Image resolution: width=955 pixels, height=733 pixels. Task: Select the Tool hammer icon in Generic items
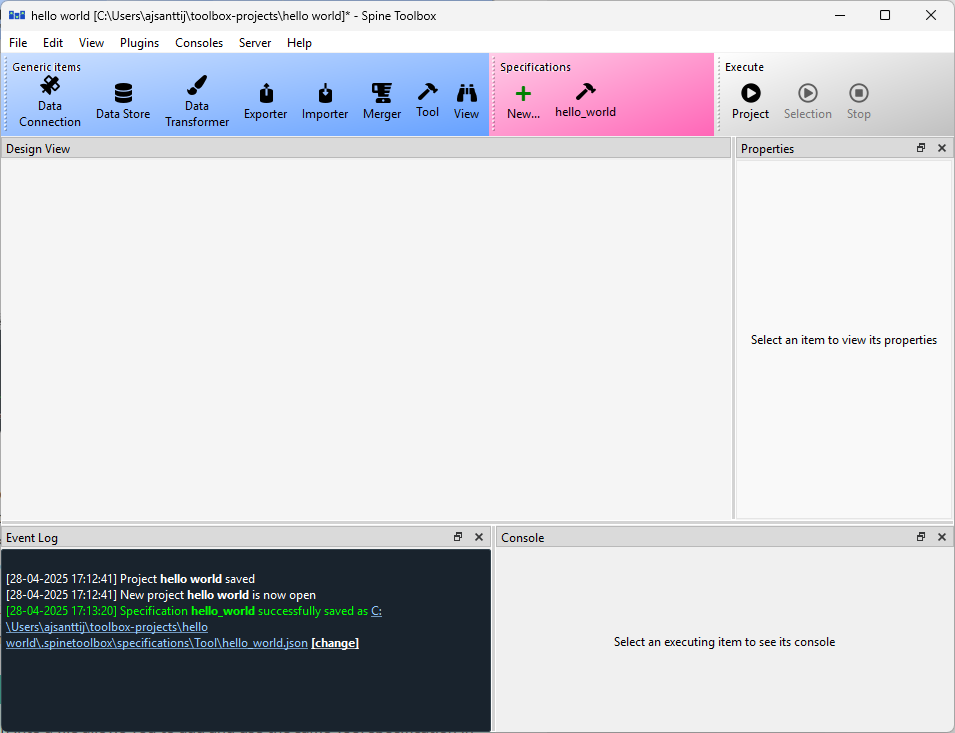(x=428, y=91)
